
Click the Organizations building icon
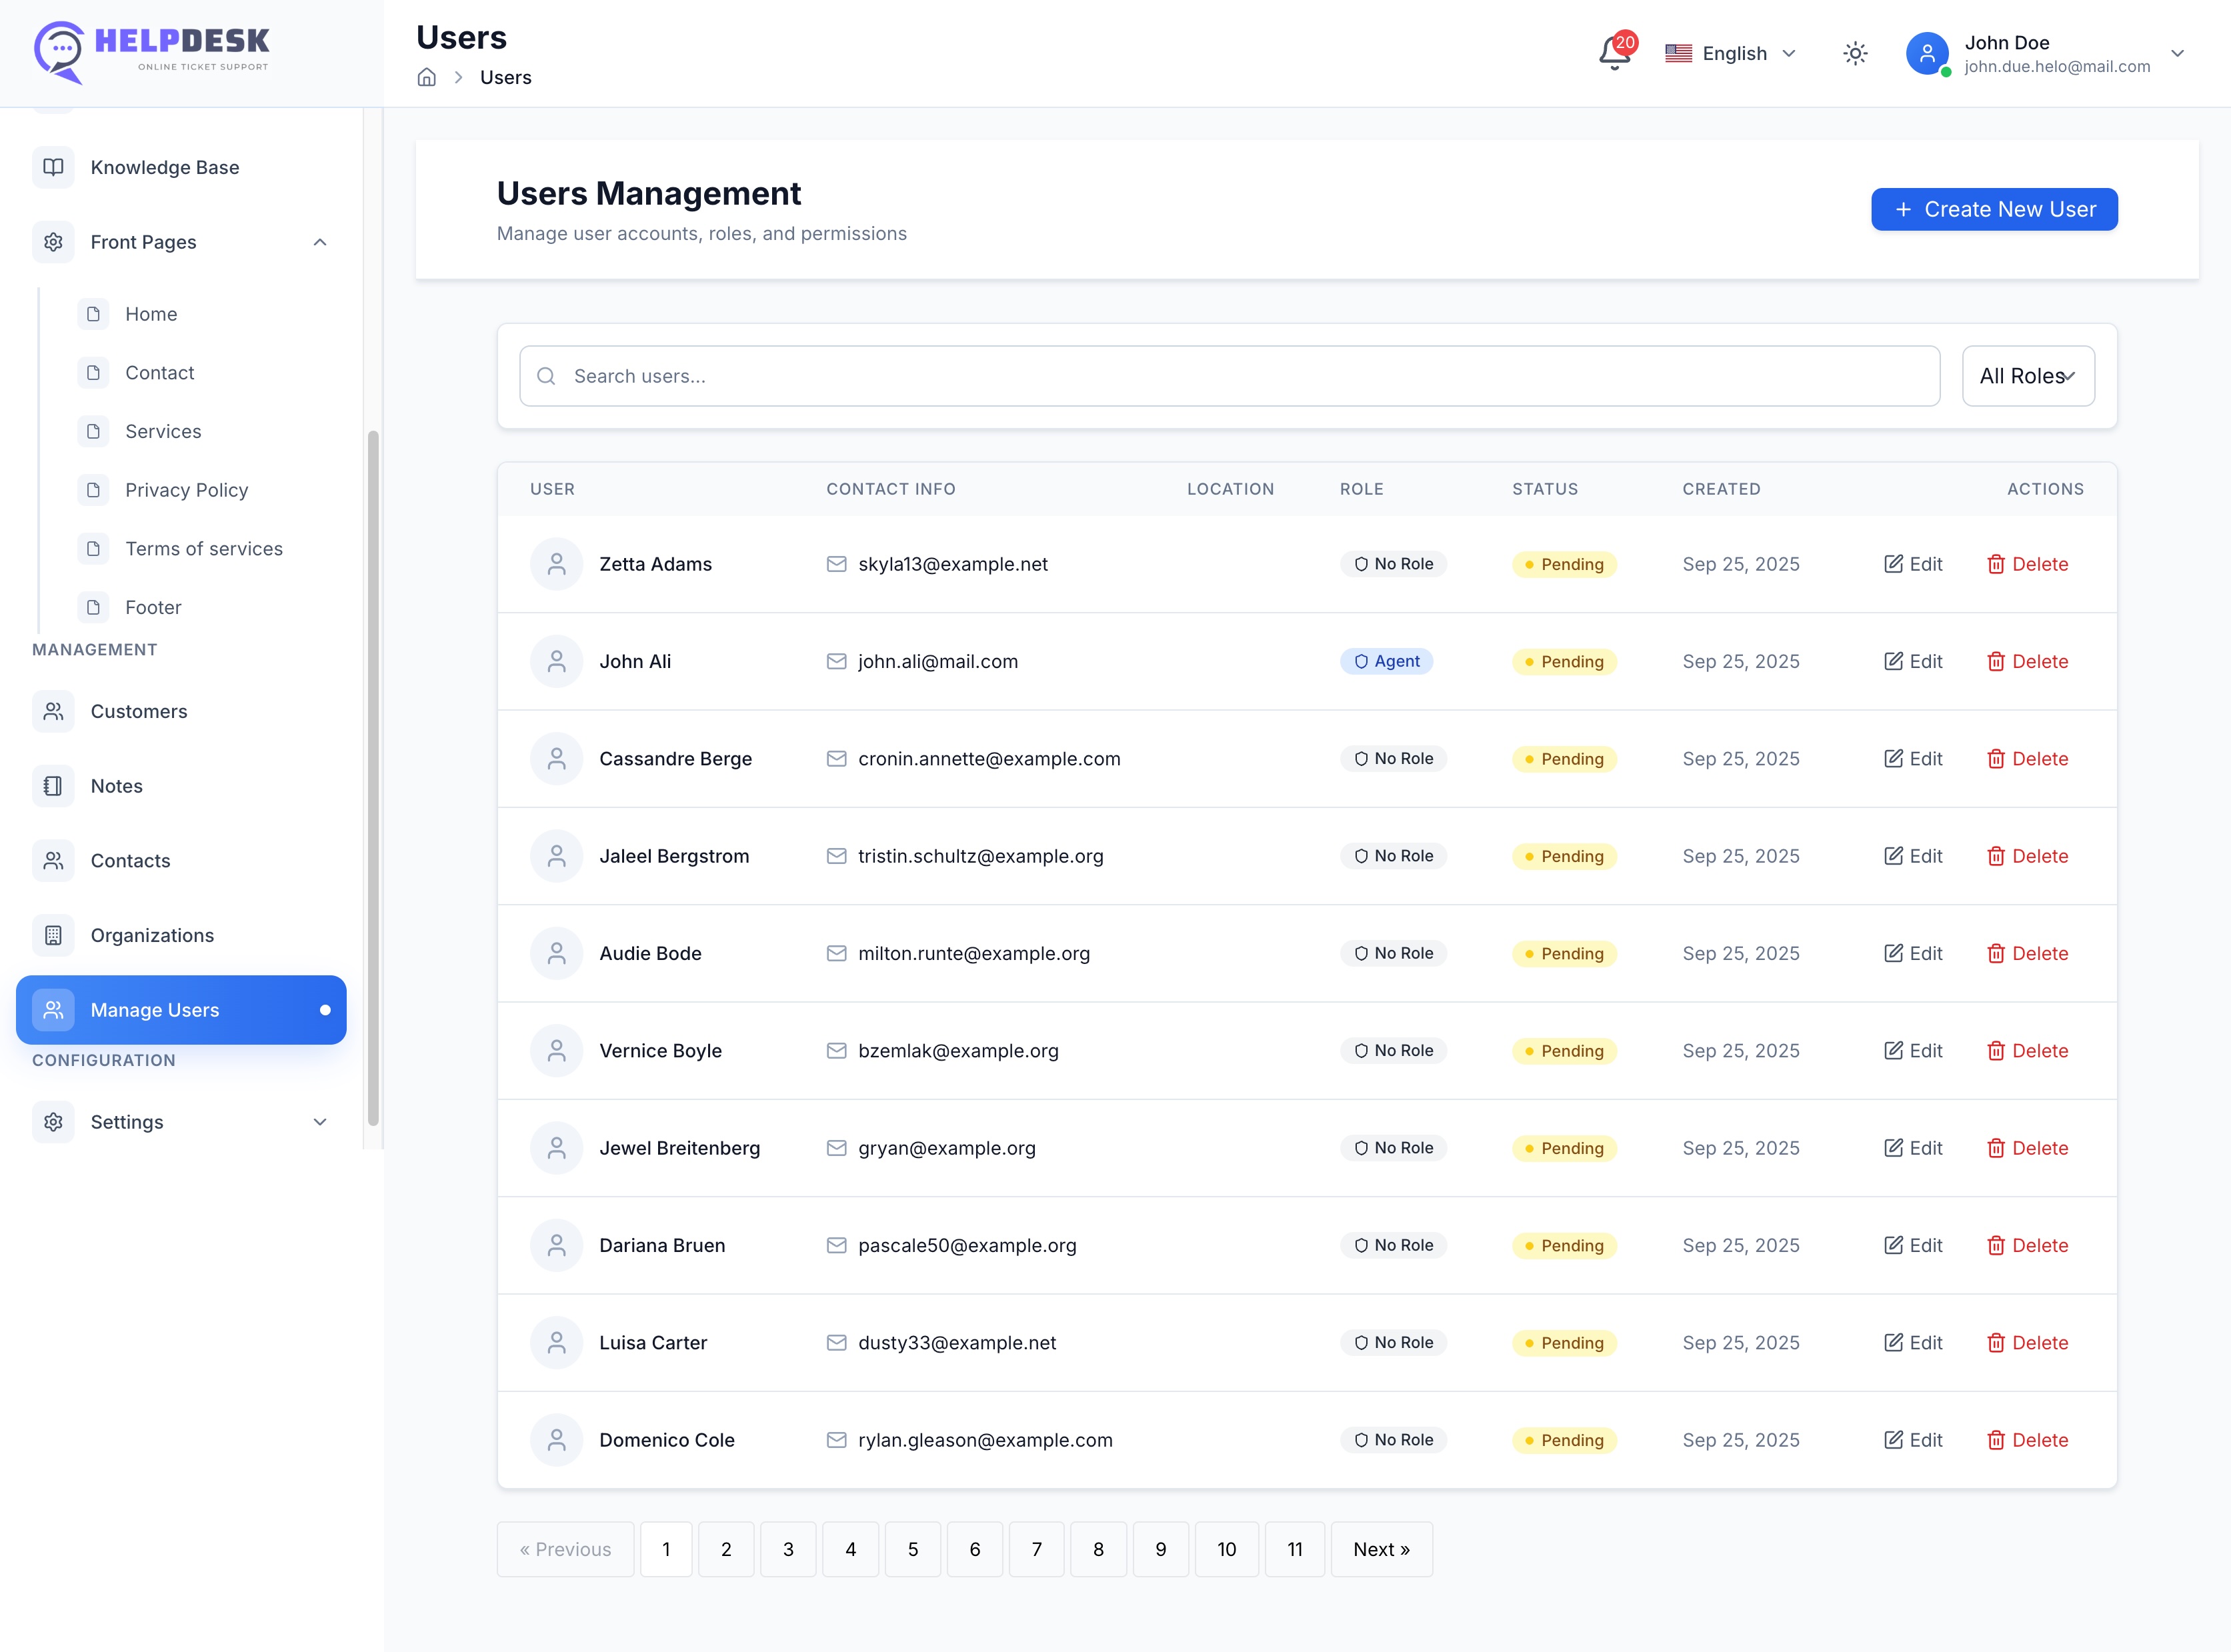(53, 935)
